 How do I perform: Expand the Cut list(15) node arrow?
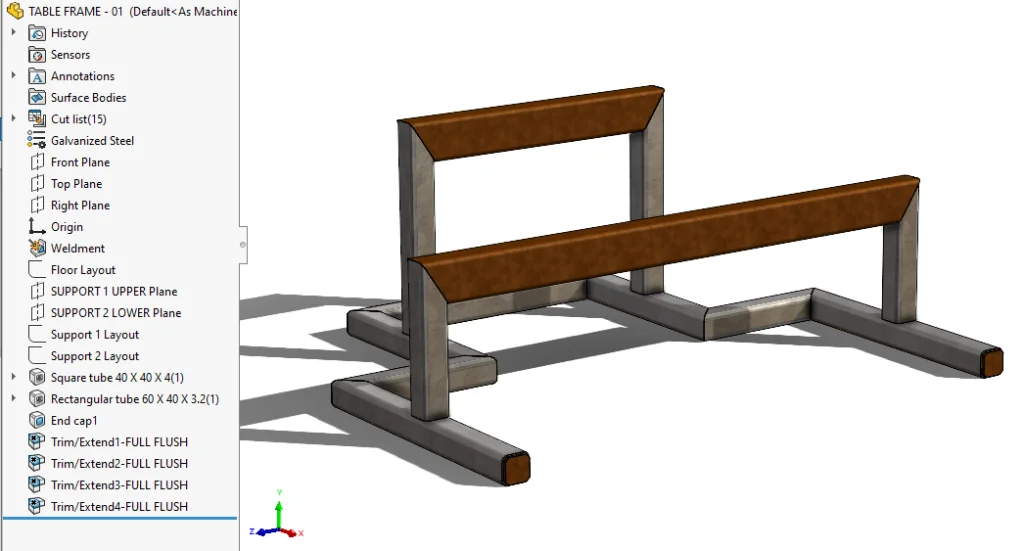pyautogui.click(x=14, y=118)
